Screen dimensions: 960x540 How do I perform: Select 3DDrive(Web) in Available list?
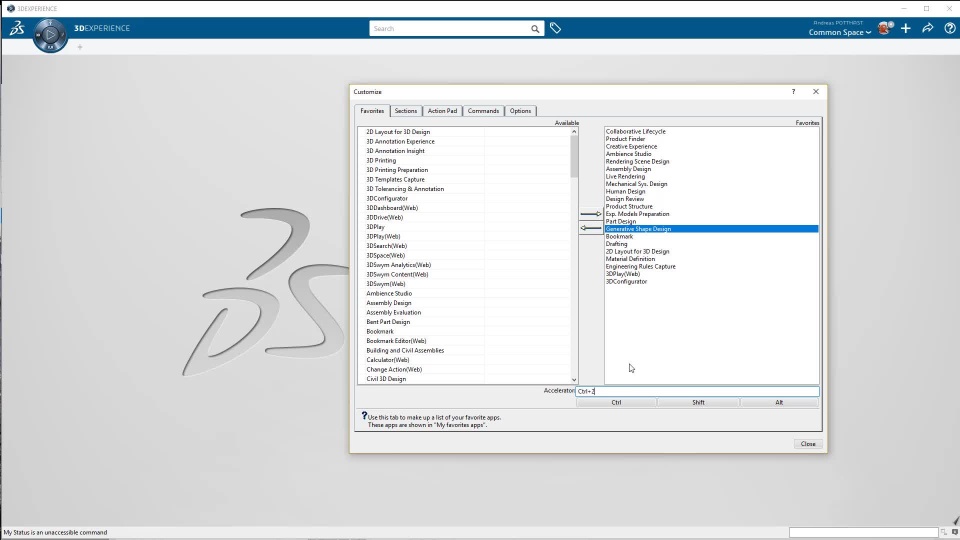384,217
